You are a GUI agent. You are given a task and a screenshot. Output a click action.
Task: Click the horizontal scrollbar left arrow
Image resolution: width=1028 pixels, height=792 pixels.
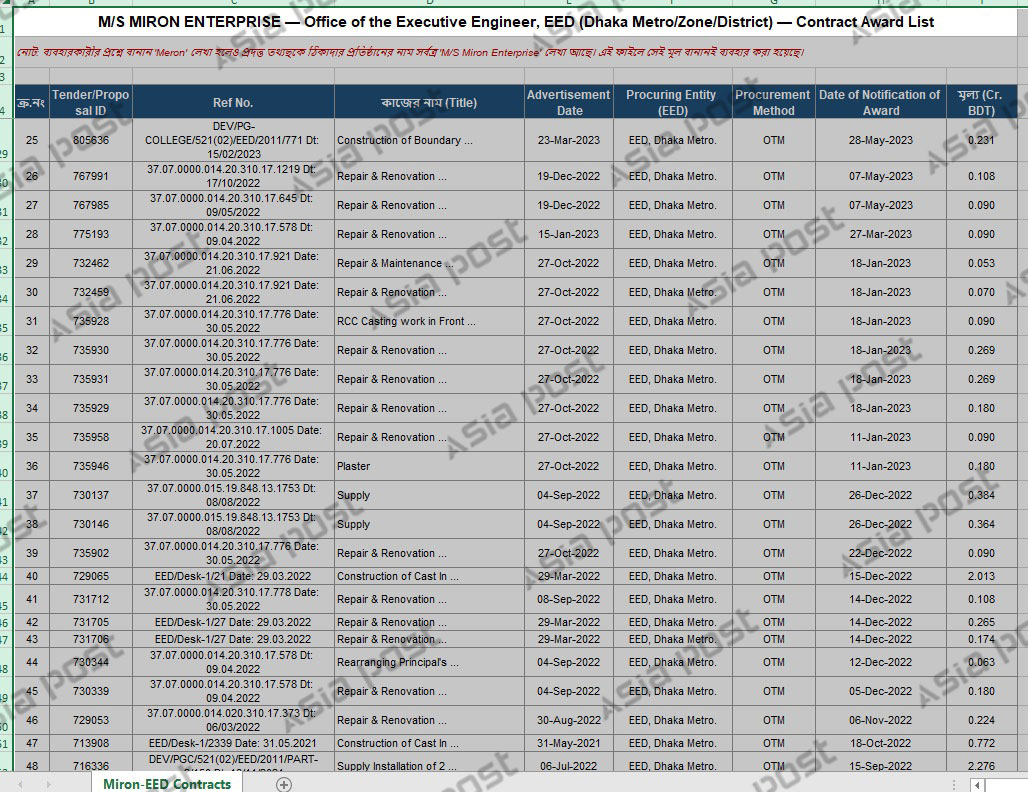[977, 785]
